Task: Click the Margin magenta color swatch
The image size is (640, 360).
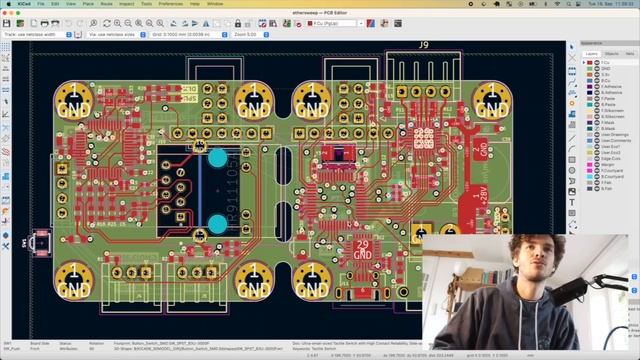Action: 589,164
